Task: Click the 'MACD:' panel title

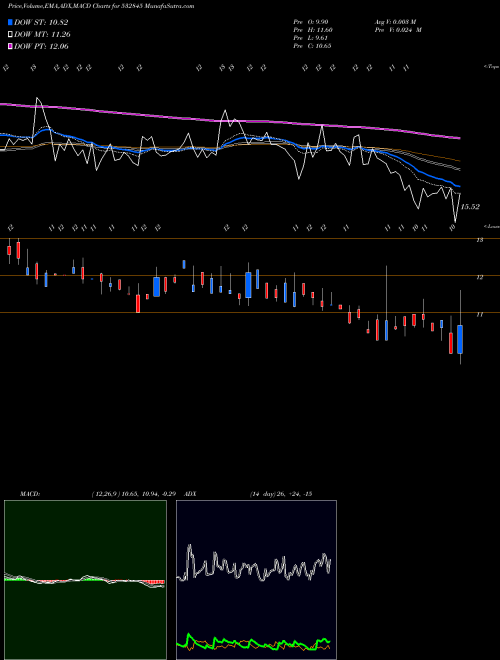Action: 30,494
